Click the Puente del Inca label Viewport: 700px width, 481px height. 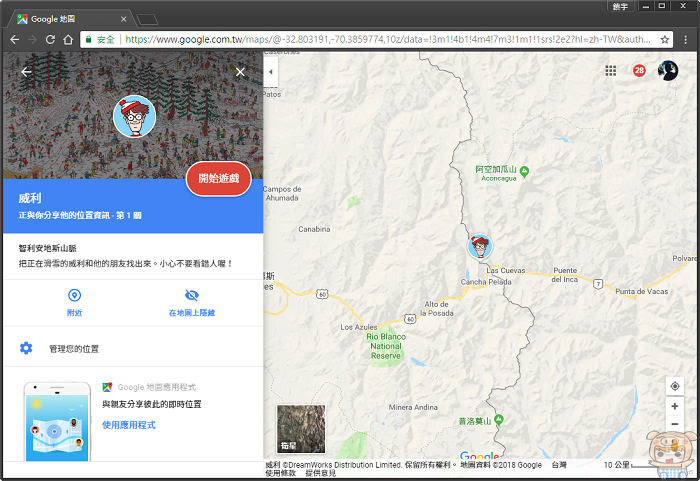coord(565,275)
